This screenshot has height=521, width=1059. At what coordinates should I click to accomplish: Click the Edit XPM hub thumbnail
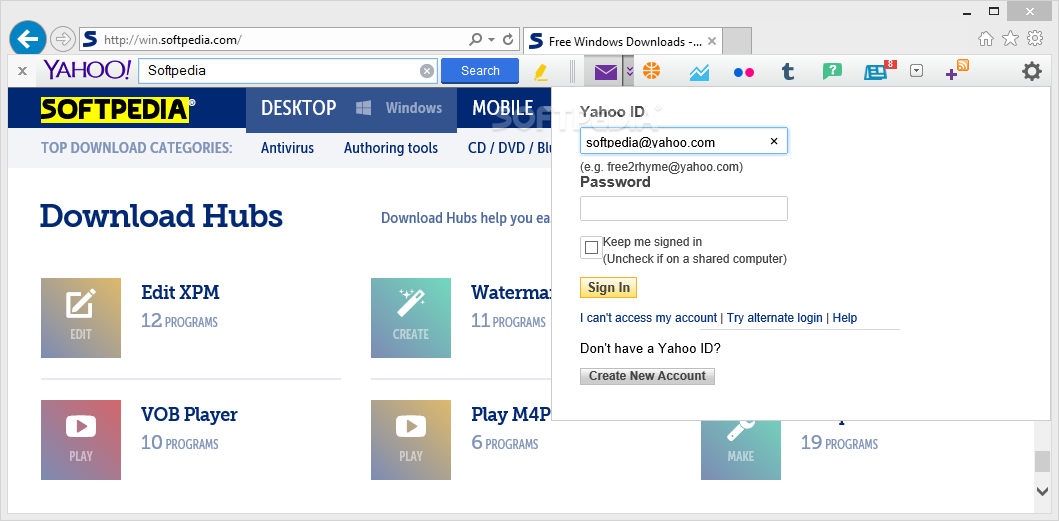click(81, 318)
